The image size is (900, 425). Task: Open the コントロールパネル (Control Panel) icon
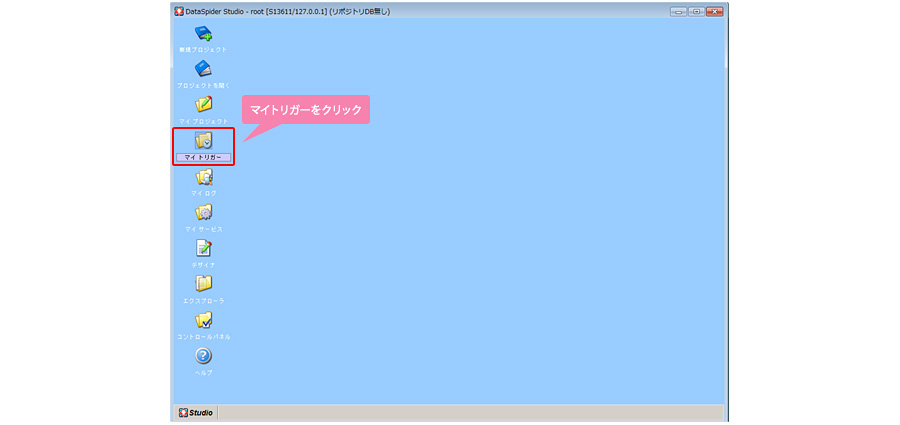click(x=203, y=319)
